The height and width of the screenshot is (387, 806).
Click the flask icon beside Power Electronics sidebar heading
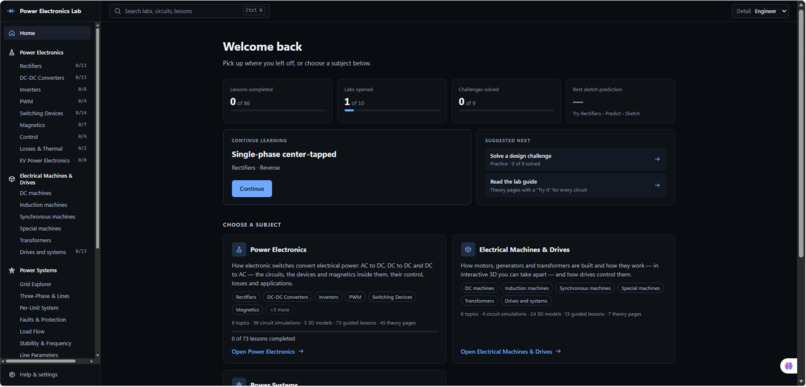point(12,52)
